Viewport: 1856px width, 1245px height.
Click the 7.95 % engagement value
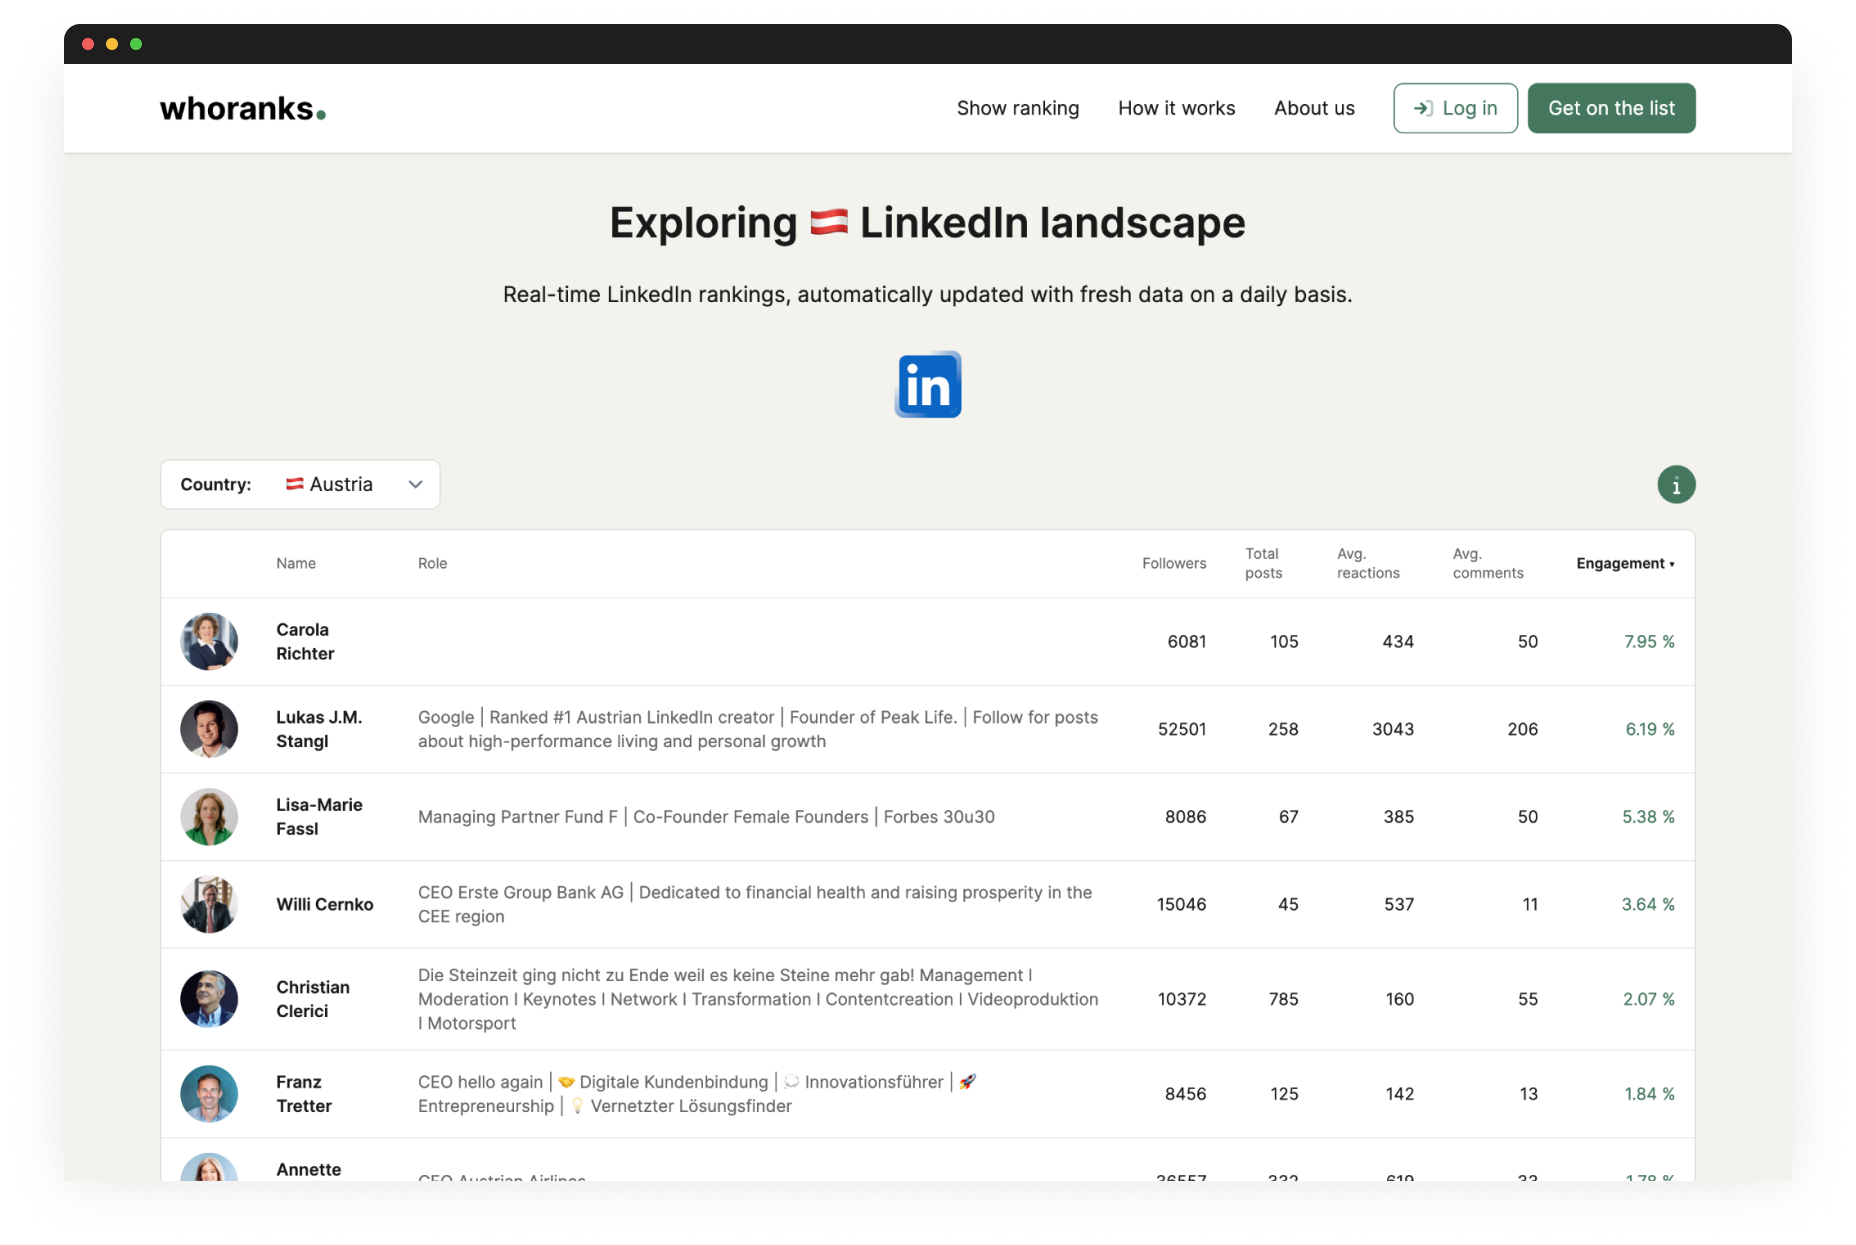(x=1649, y=642)
